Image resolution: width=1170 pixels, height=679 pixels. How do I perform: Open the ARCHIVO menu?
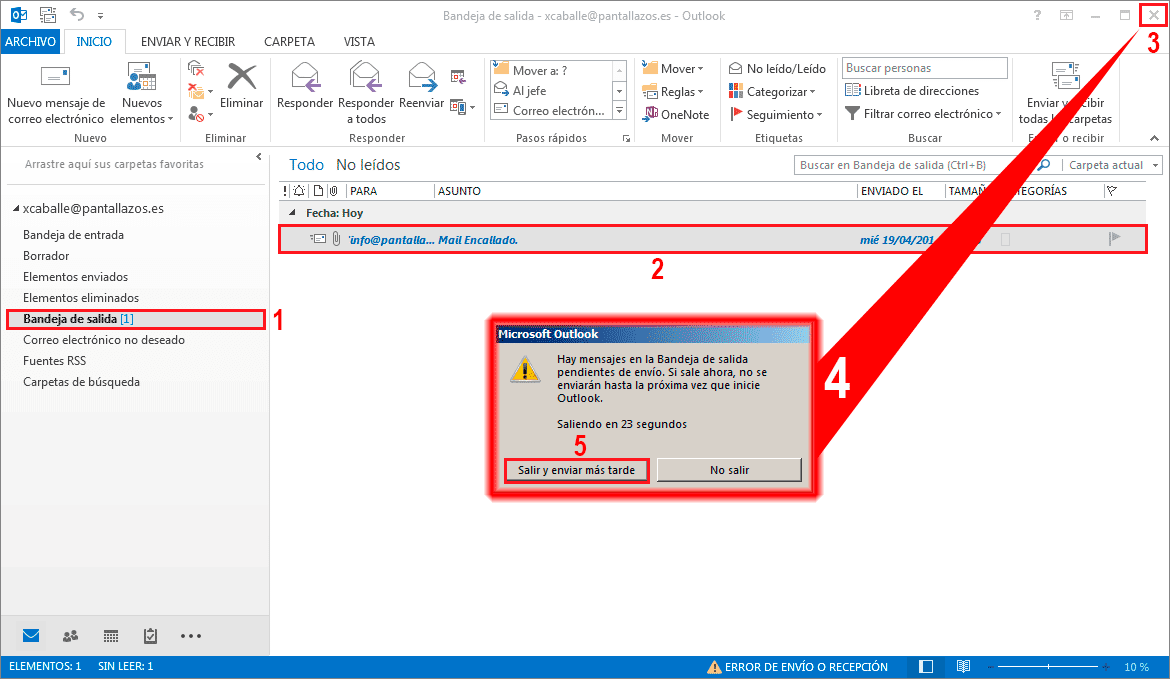31,41
